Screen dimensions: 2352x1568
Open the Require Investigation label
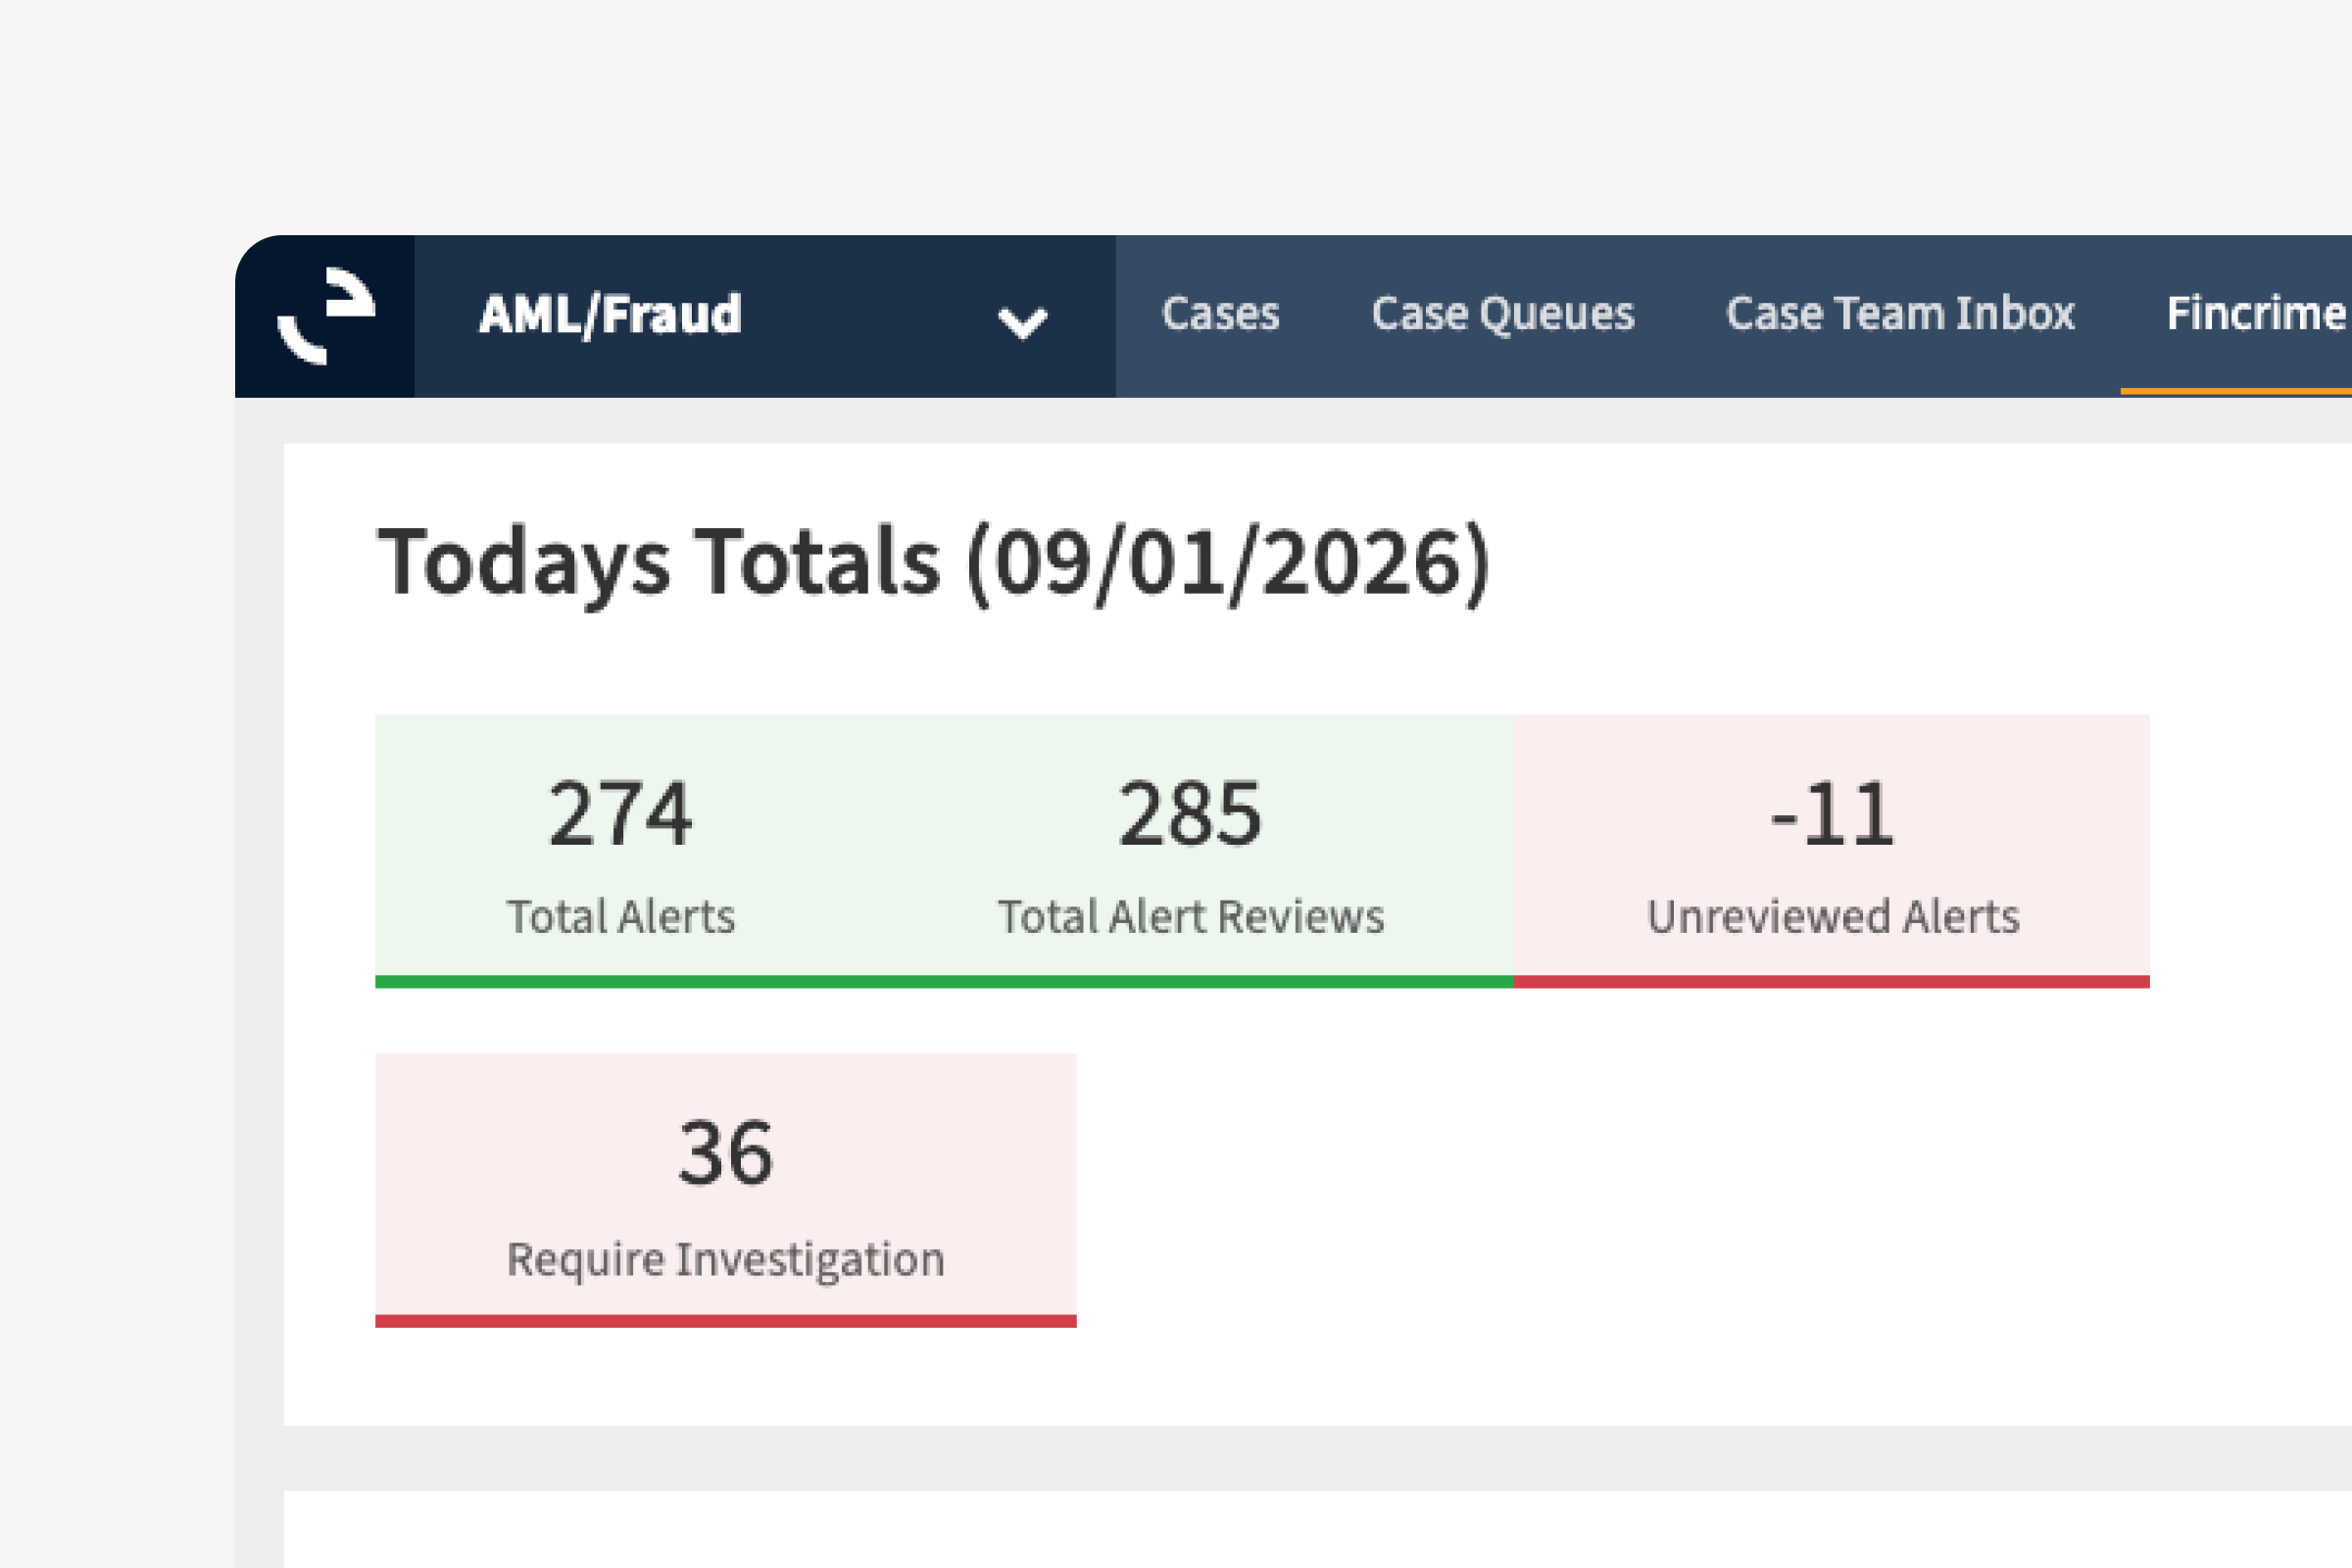pyautogui.click(x=726, y=1259)
